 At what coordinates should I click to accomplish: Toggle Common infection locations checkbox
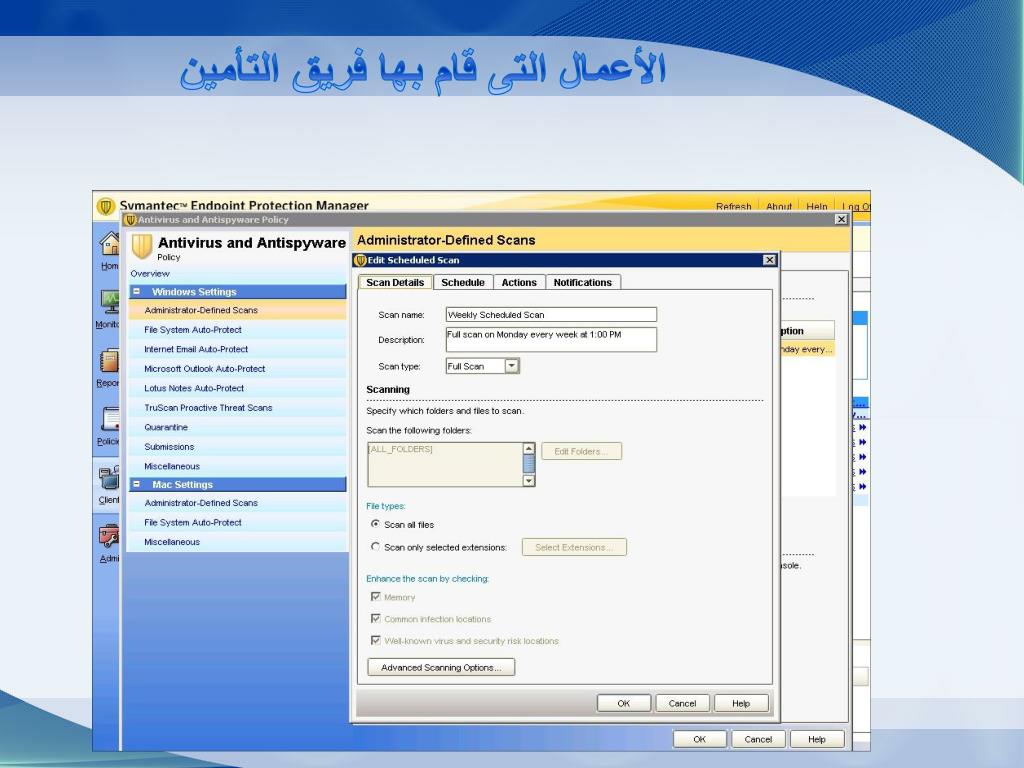[x=376, y=618]
